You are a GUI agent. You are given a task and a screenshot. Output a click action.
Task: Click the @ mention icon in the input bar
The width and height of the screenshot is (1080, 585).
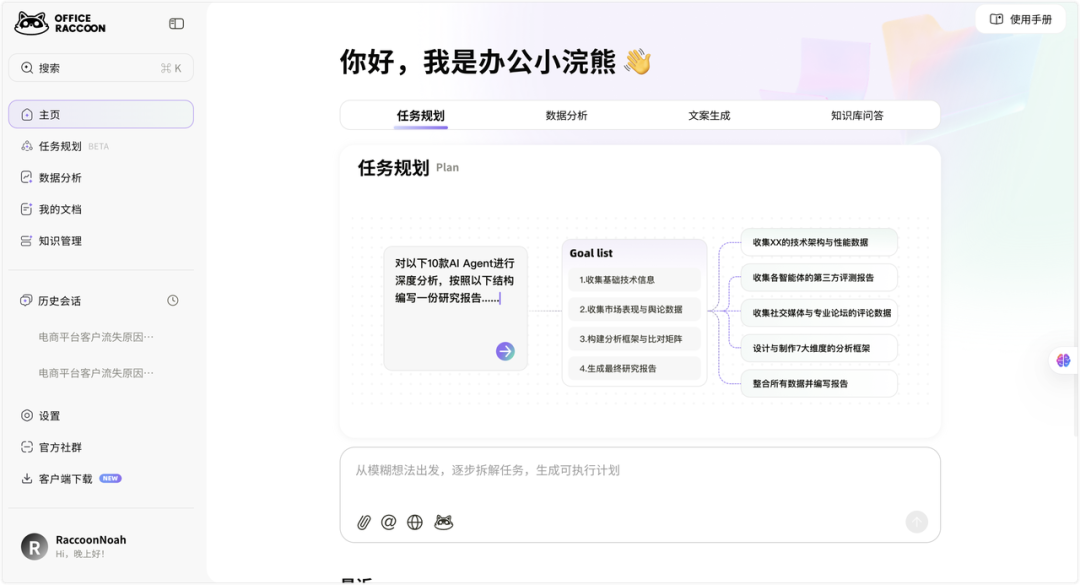point(388,521)
